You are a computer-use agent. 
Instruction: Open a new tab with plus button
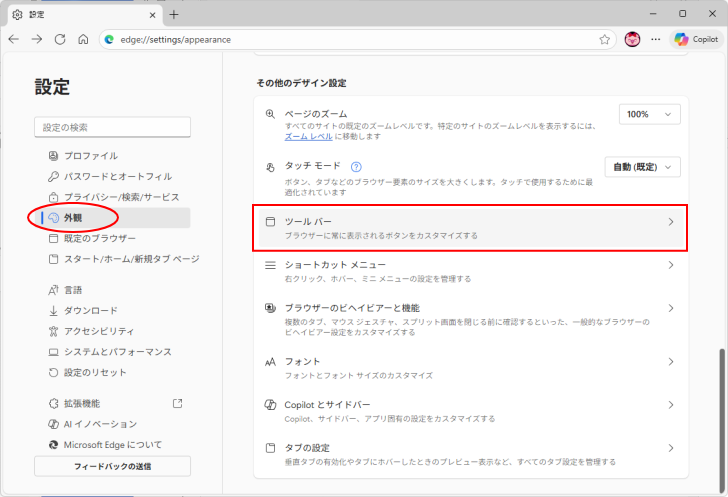174,15
